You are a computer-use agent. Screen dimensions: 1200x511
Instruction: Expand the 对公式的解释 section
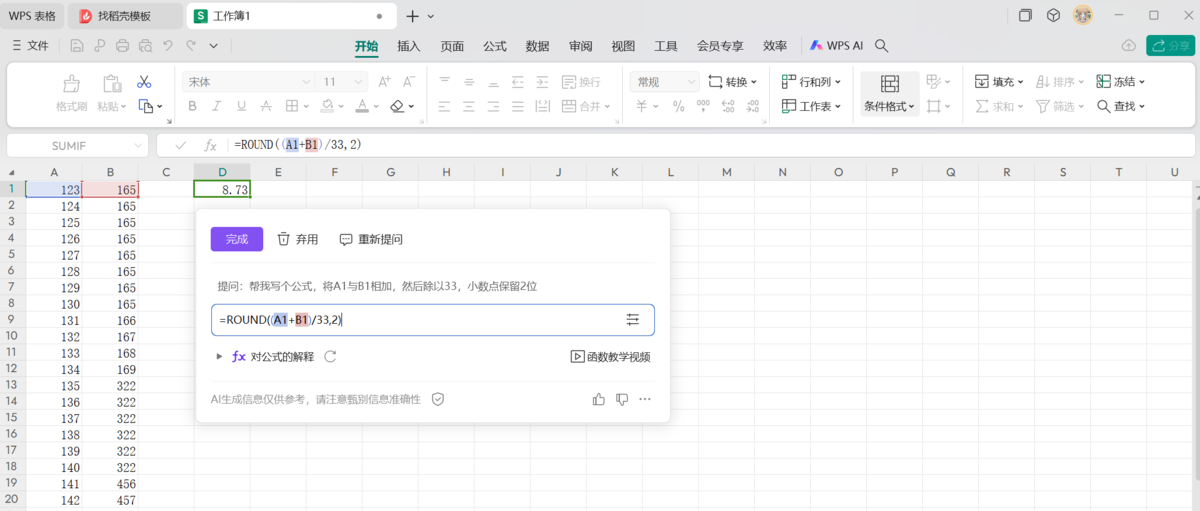click(219, 356)
